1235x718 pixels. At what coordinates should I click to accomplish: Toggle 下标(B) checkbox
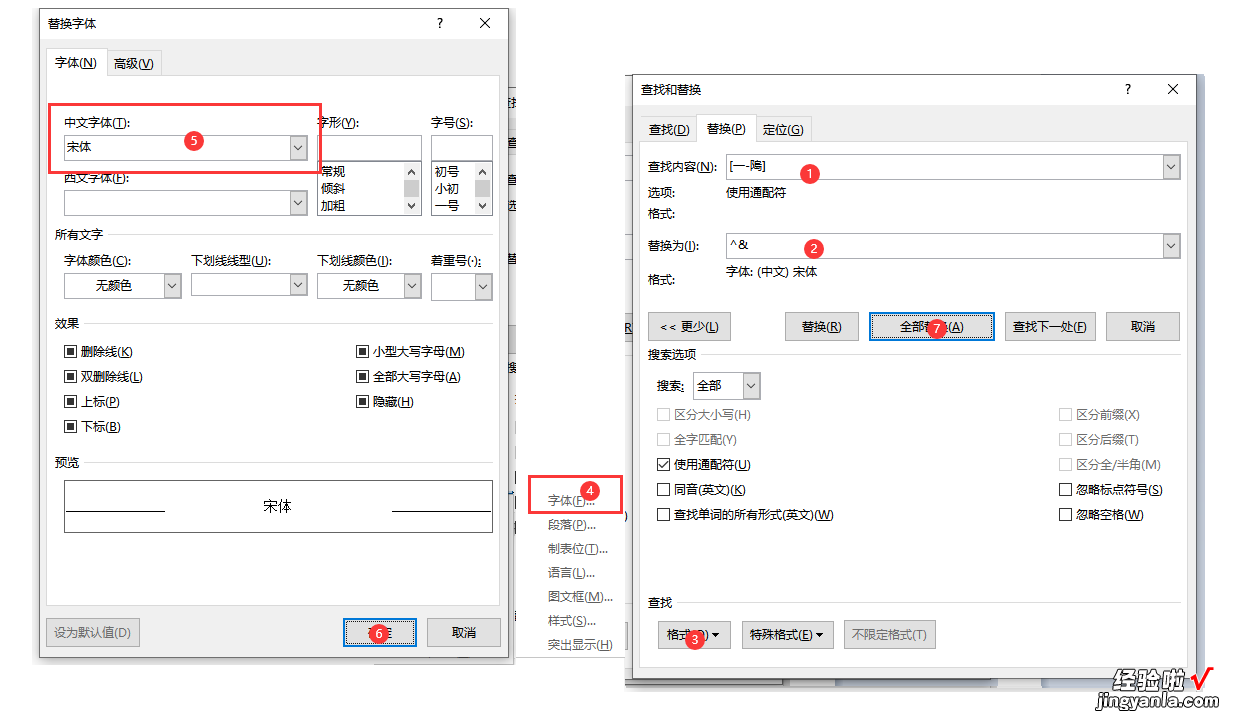click(71, 427)
